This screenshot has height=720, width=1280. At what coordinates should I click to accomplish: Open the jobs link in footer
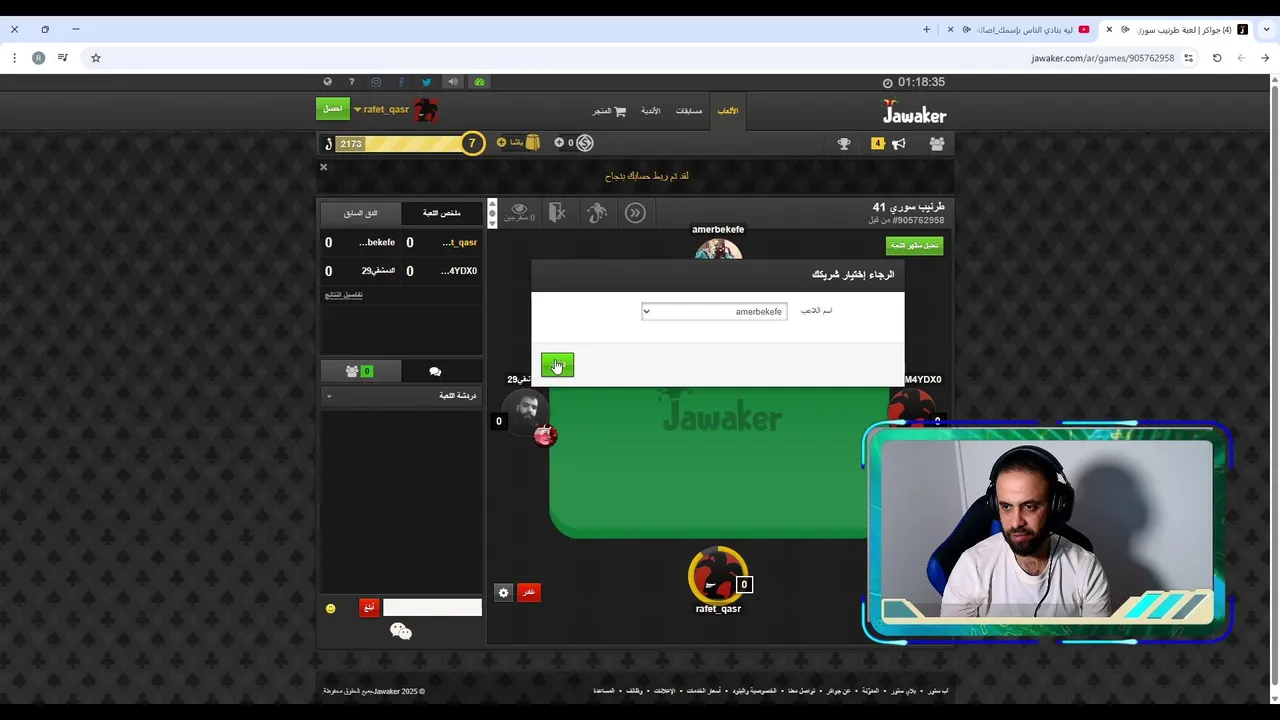coord(634,691)
